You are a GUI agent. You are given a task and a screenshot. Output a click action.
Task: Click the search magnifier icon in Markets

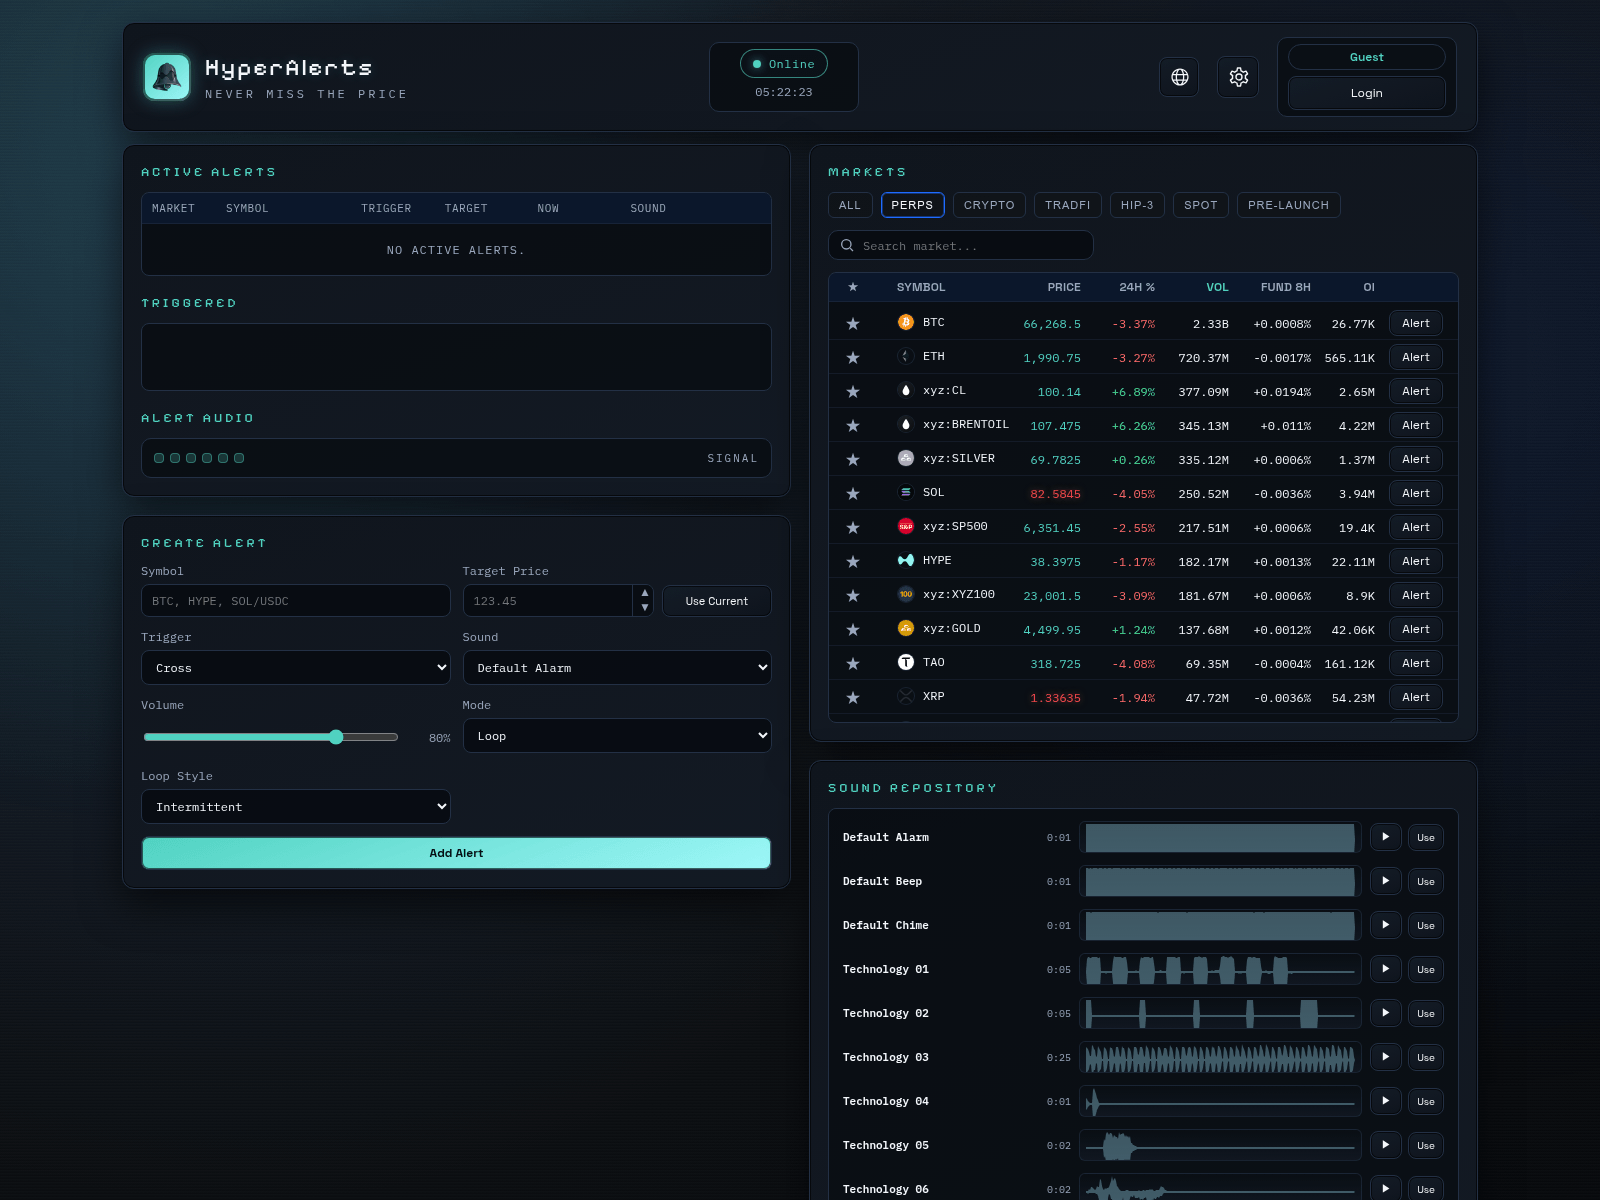coord(847,245)
